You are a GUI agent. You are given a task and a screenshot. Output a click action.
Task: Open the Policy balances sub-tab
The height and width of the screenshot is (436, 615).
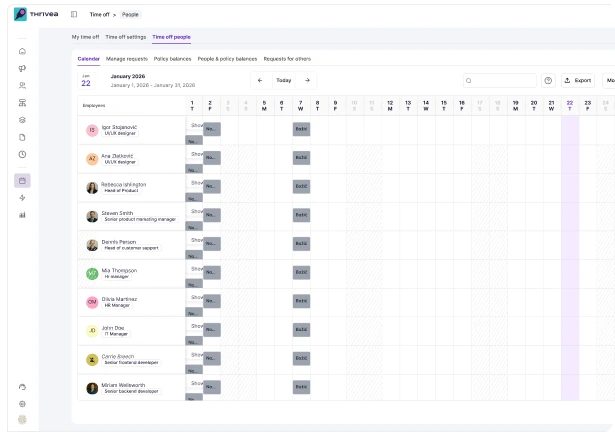point(173,59)
